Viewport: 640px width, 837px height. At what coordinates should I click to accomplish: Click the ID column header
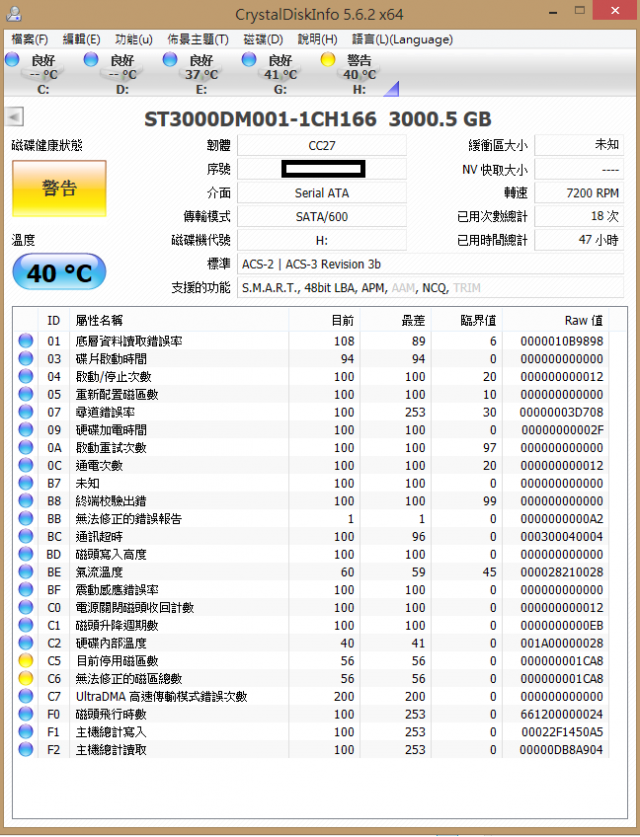tap(54, 320)
